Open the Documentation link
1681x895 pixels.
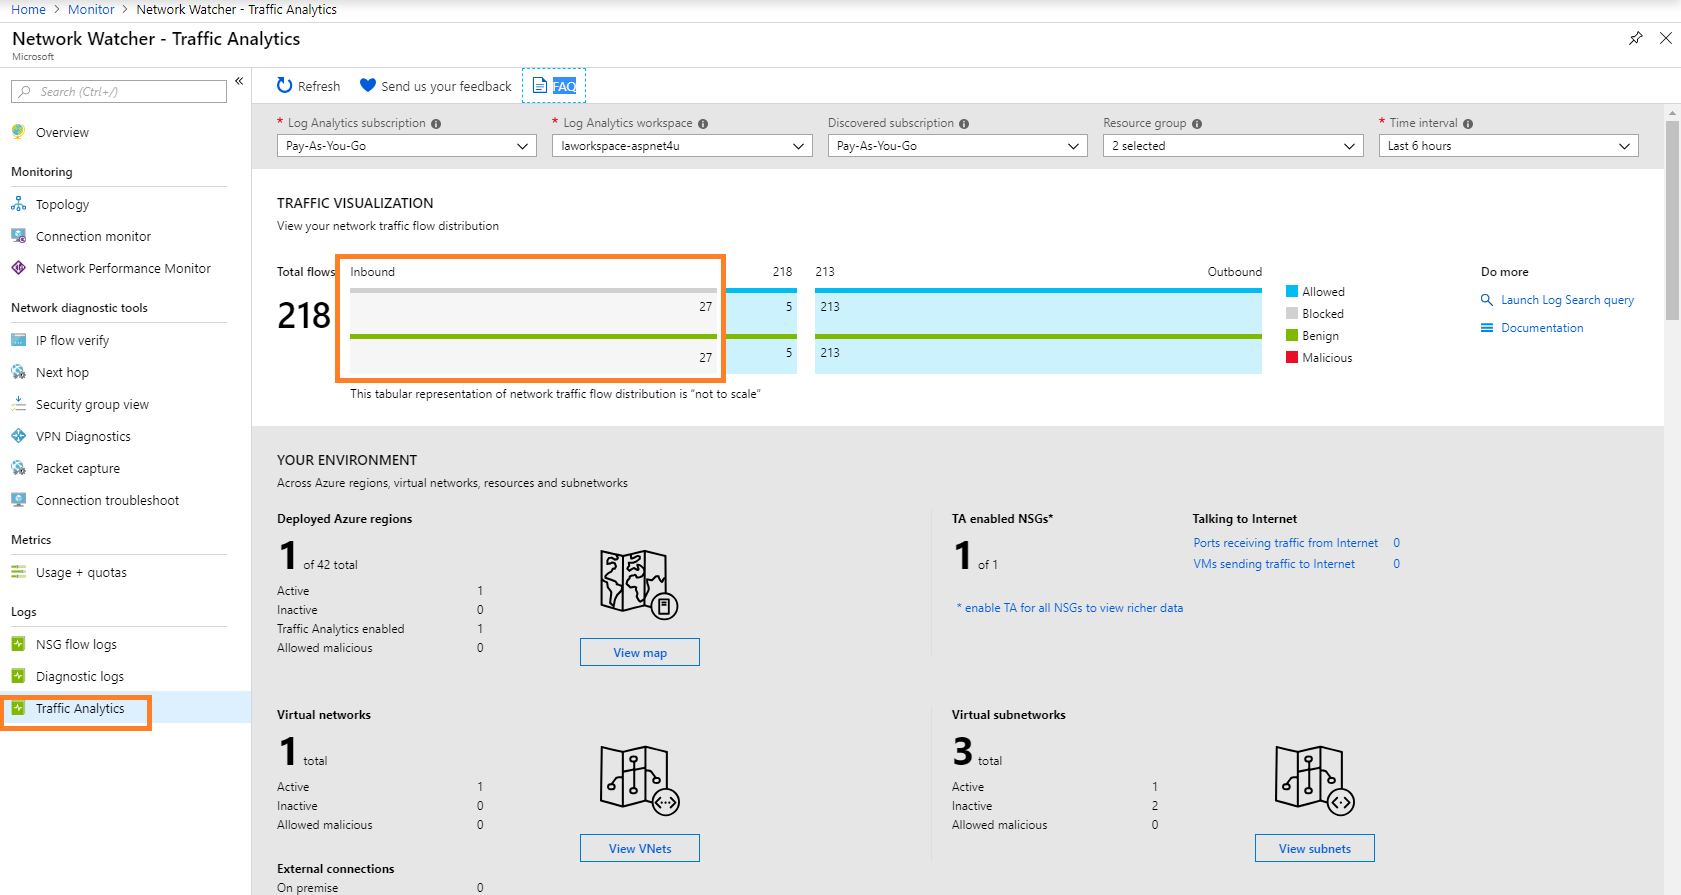[1542, 328]
